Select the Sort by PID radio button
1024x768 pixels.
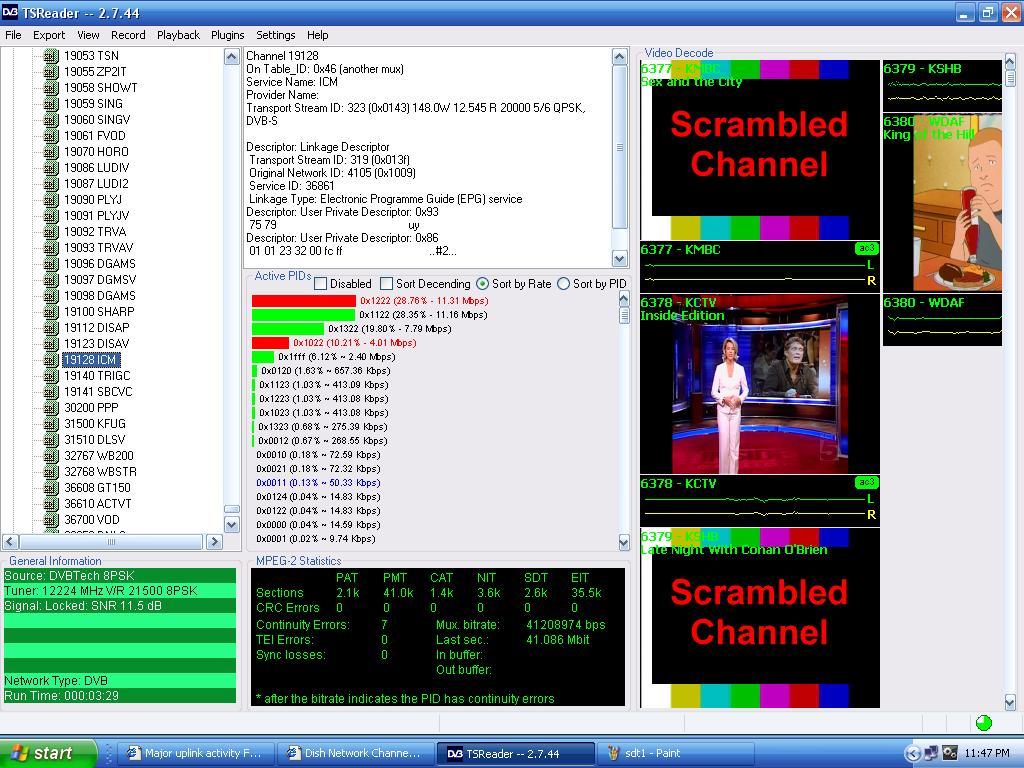click(563, 284)
